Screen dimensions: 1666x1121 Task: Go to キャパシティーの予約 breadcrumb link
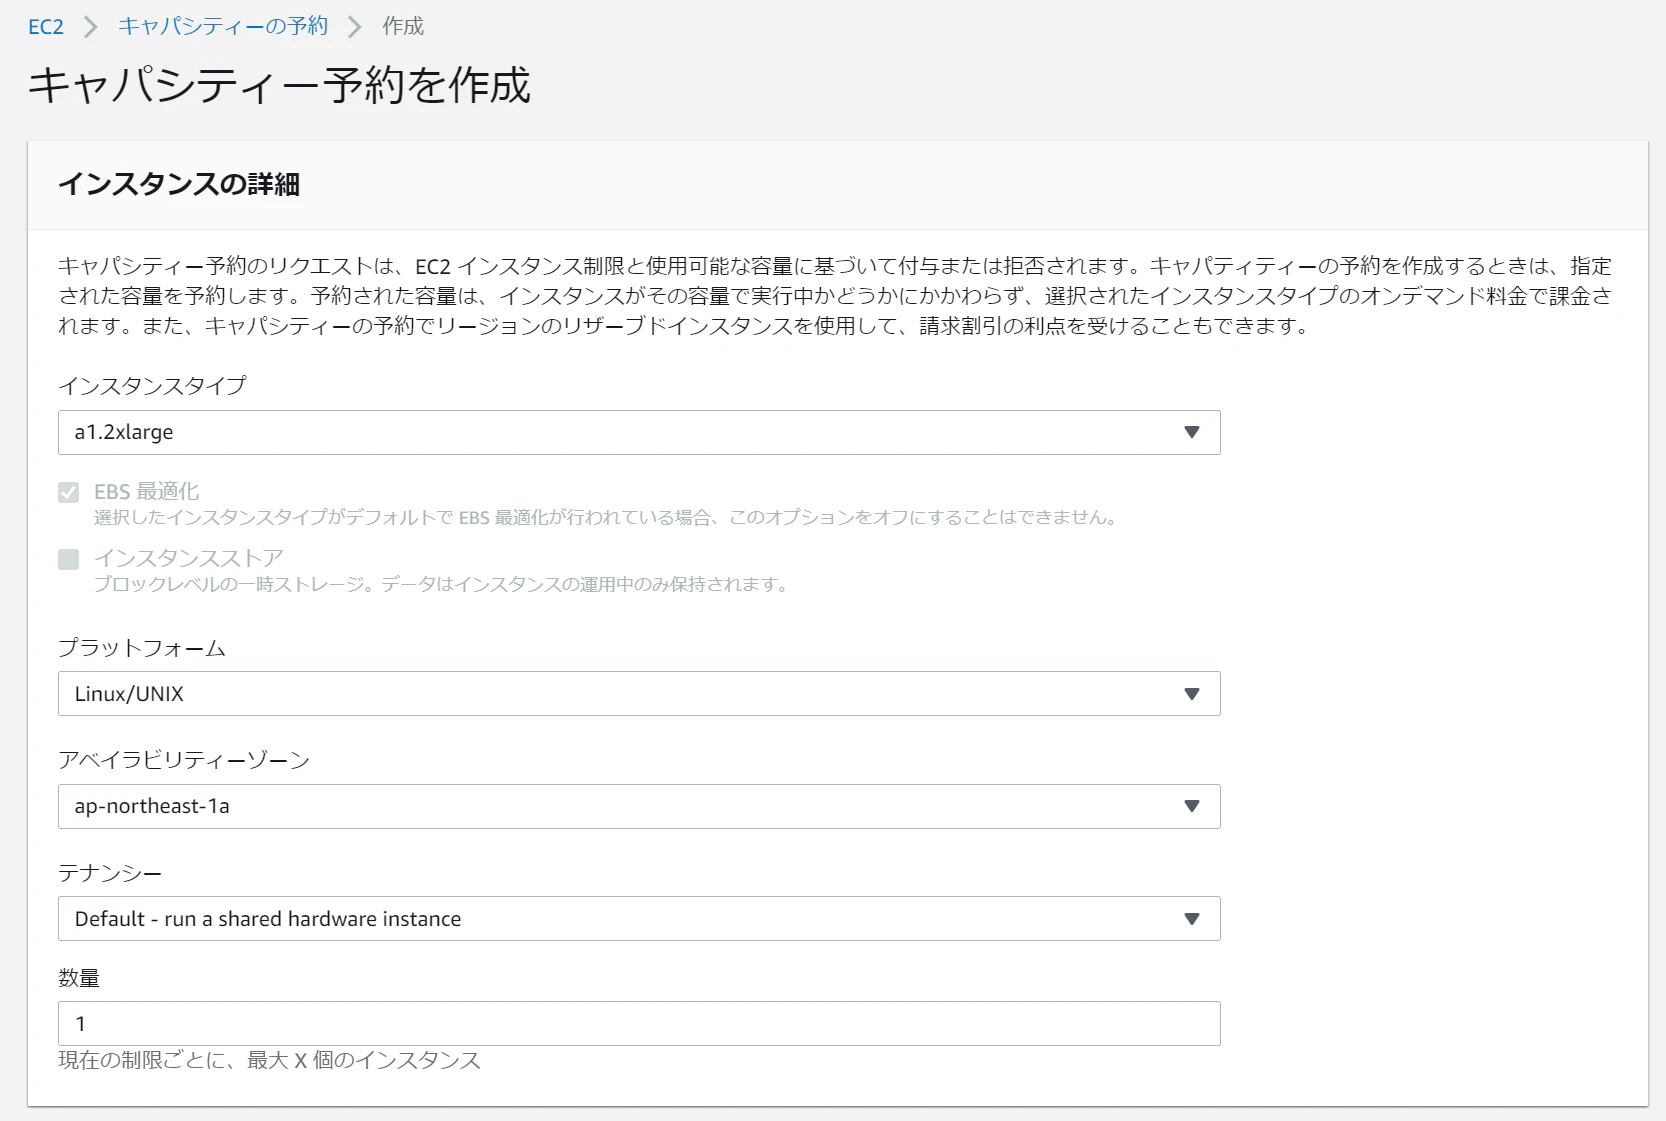[x=223, y=26]
